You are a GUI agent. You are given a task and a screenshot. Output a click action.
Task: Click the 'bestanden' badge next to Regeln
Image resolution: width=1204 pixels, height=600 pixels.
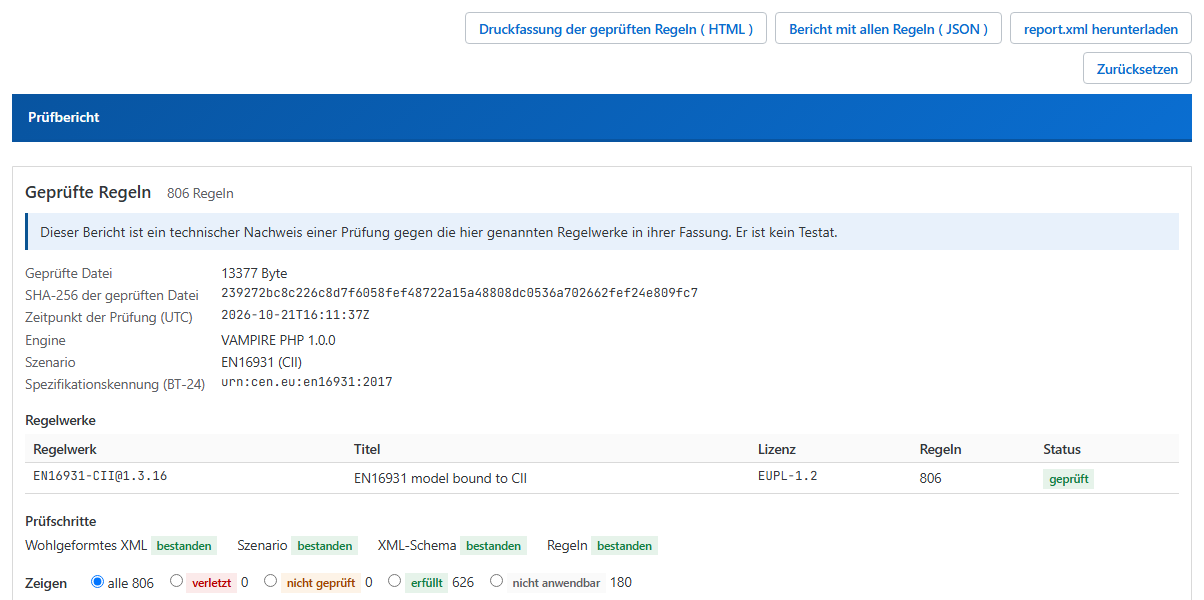[624, 546]
